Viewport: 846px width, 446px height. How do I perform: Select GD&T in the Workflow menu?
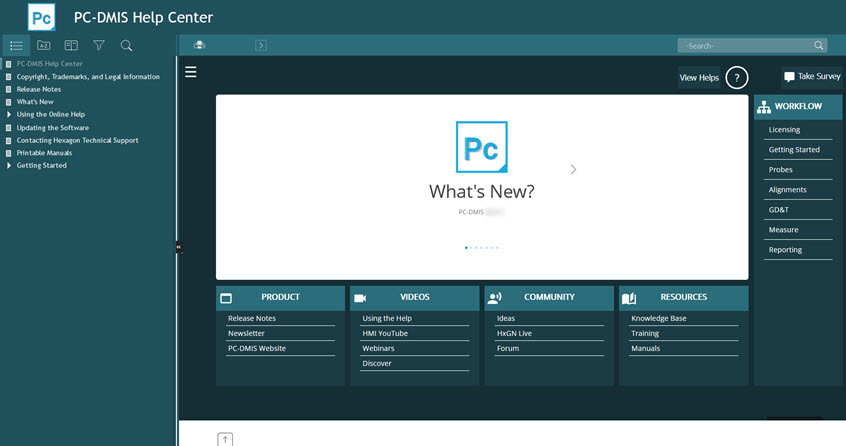[778, 210]
